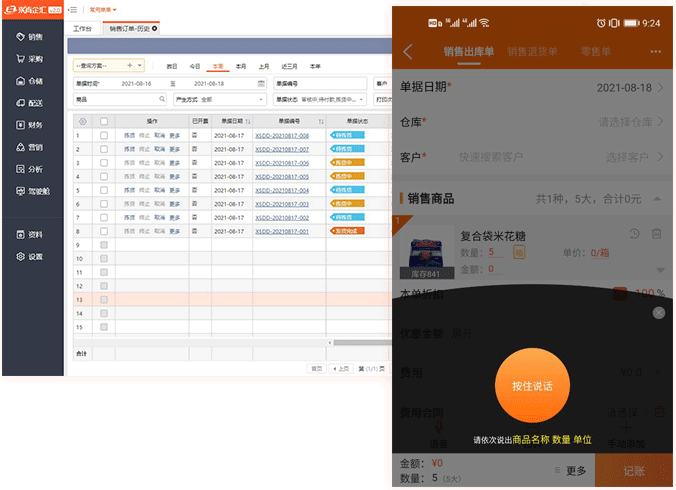Click the back arrow in mobile header
676x490 pixels.
tap(408, 52)
